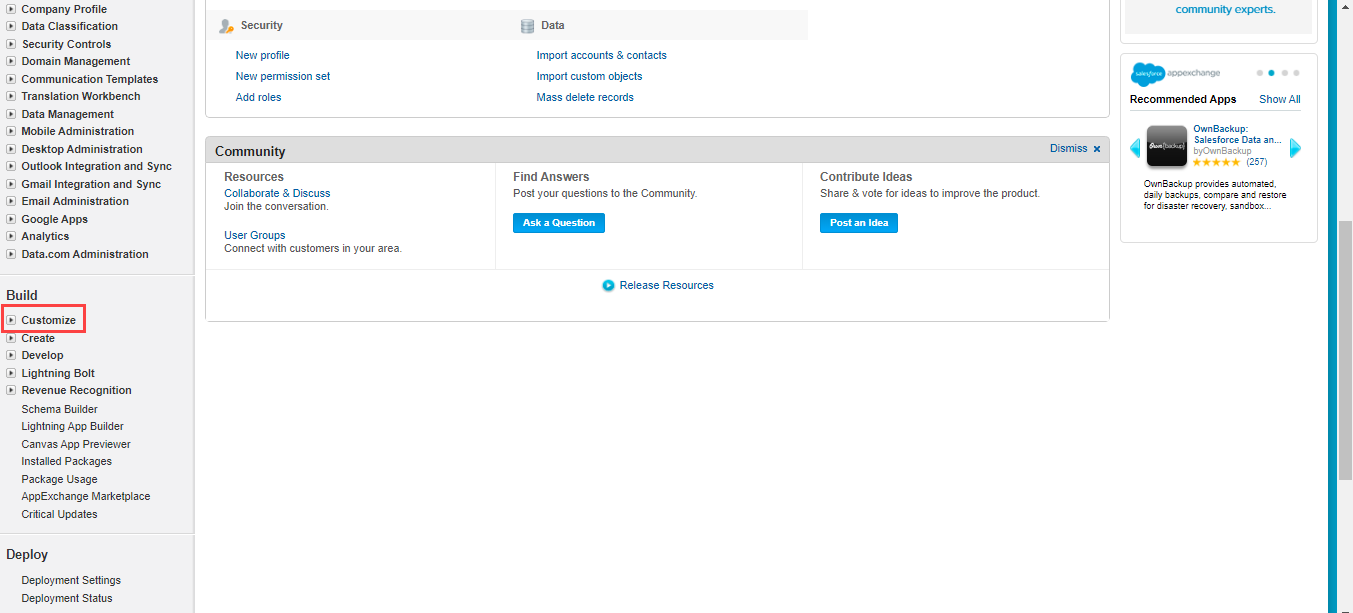Click the Post an Idea button
Screen dimensions: 1353x613
coord(859,223)
